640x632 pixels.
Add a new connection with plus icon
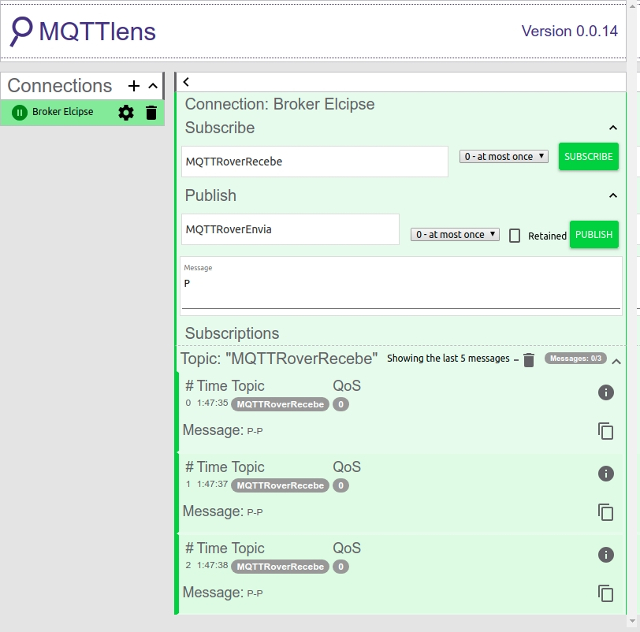[x=134, y=86]
